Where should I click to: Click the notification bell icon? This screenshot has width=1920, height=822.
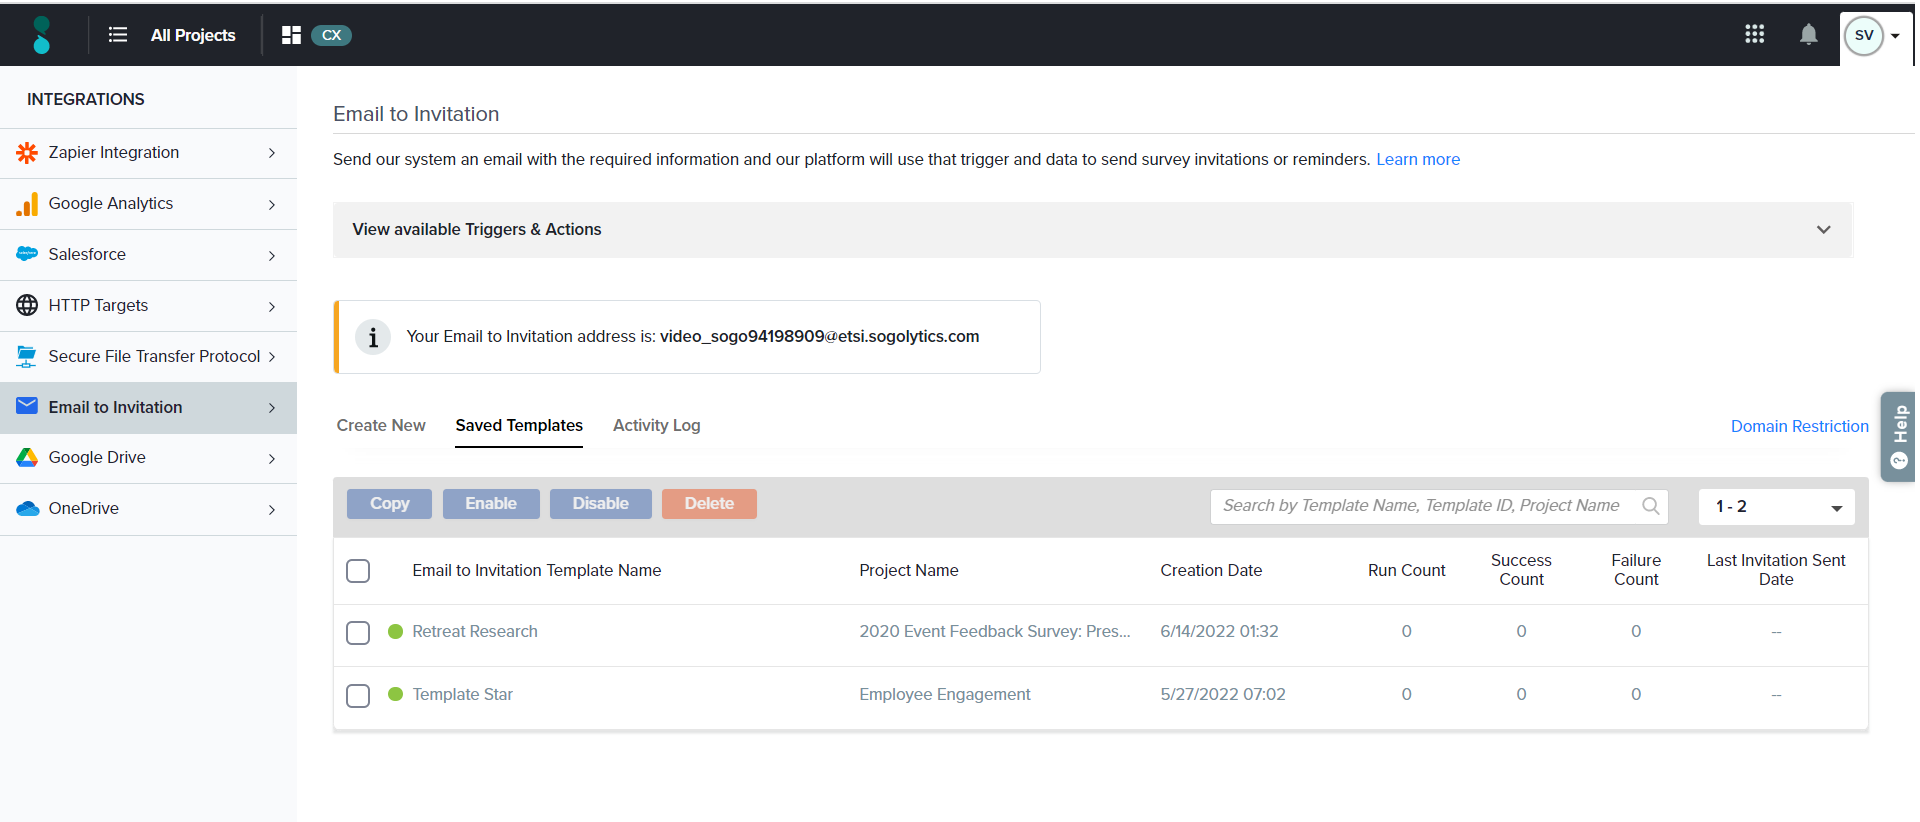[x=1808, y=35]
